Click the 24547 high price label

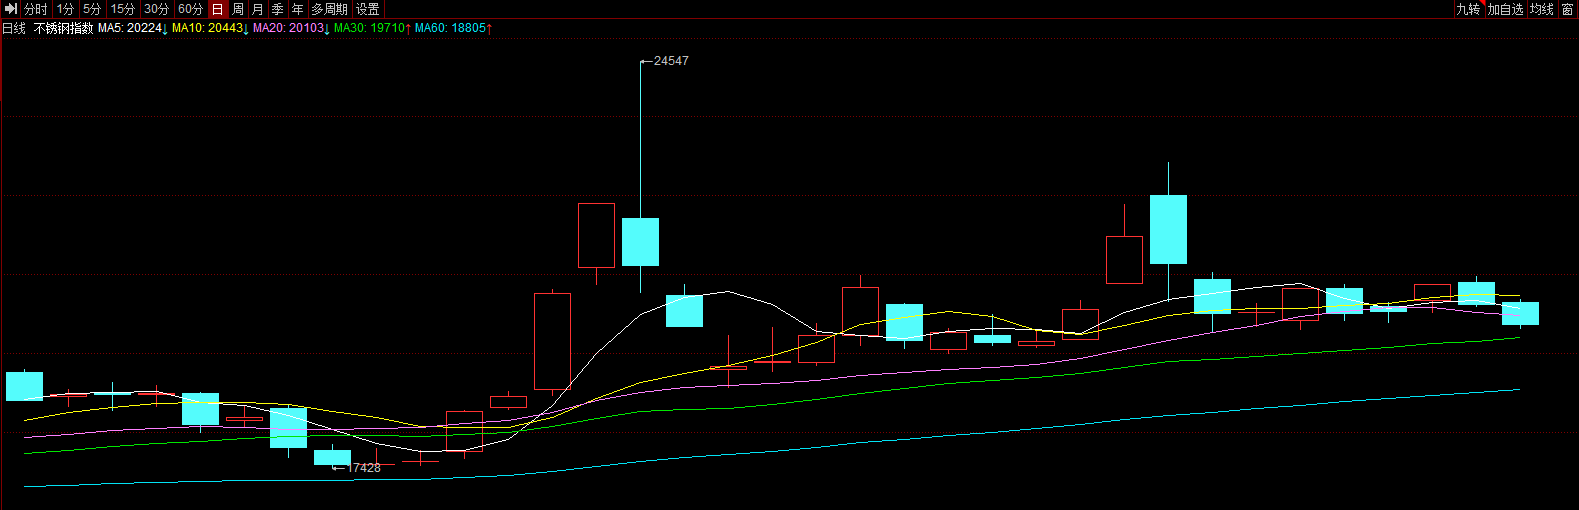pyautogui.click(x=671, y=61)
